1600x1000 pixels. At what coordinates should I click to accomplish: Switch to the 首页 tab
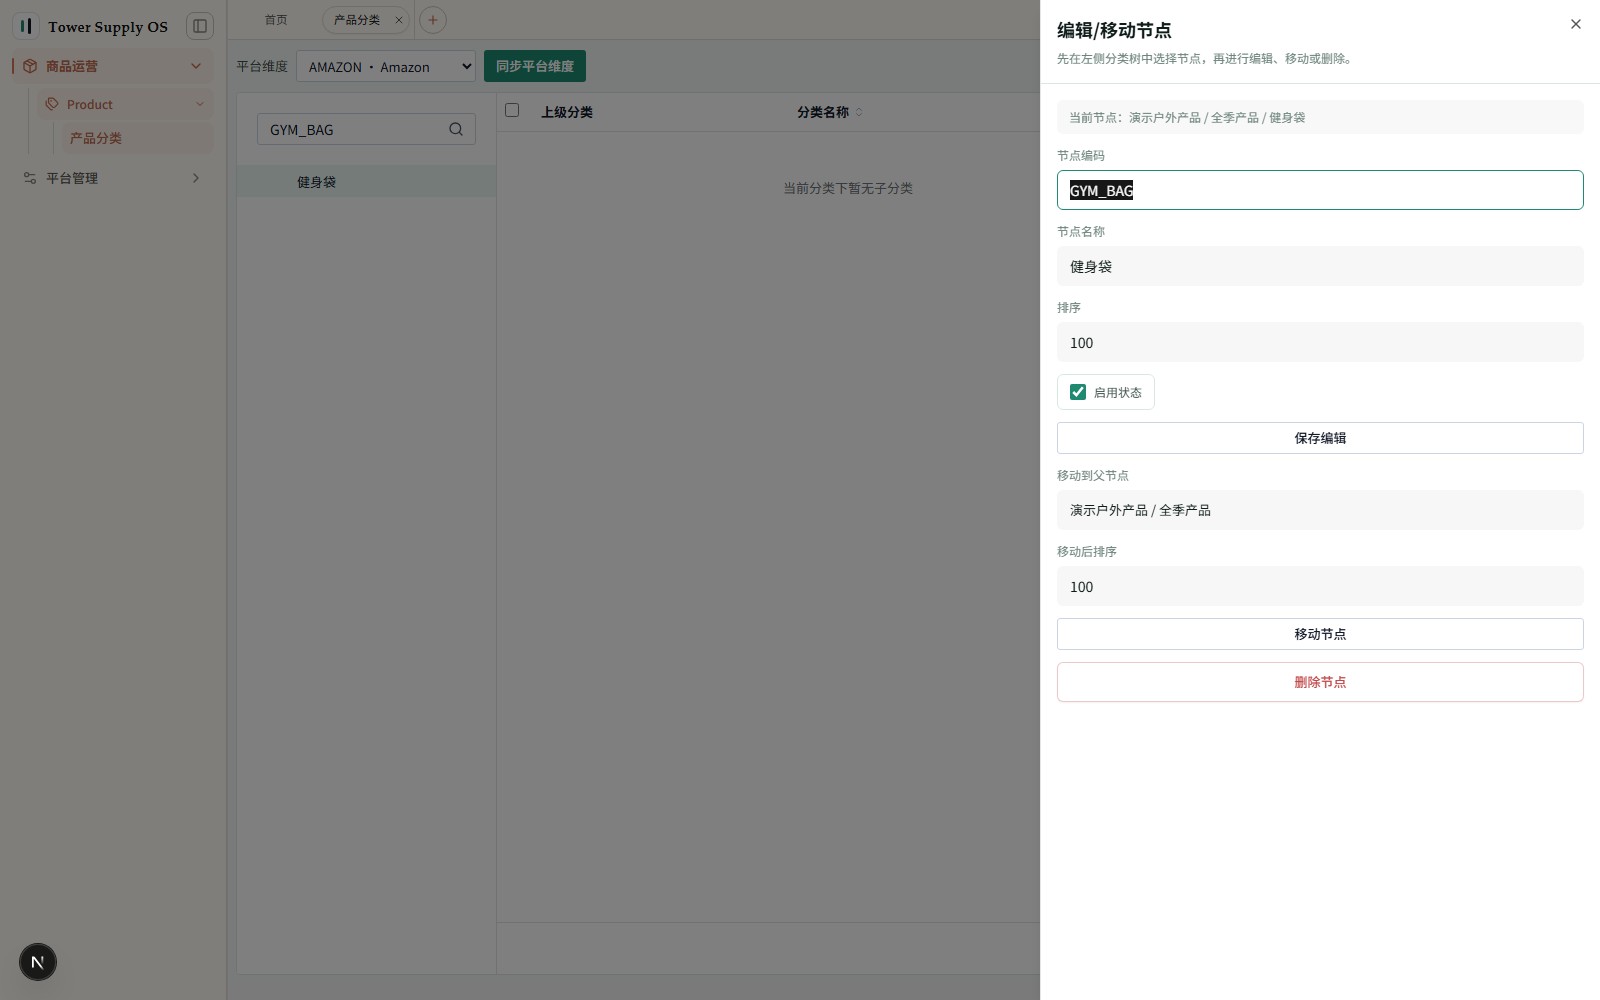point(276,20)
